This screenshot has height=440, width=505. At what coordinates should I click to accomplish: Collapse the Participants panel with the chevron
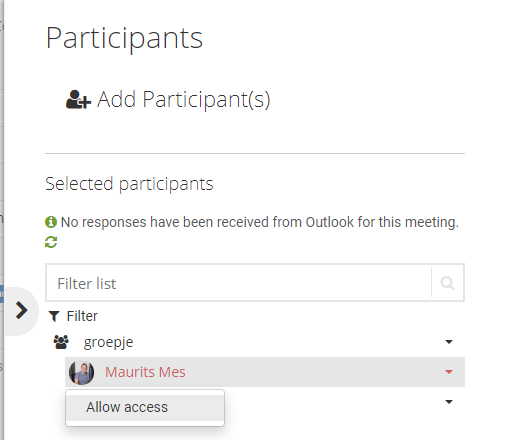point(22,310)
